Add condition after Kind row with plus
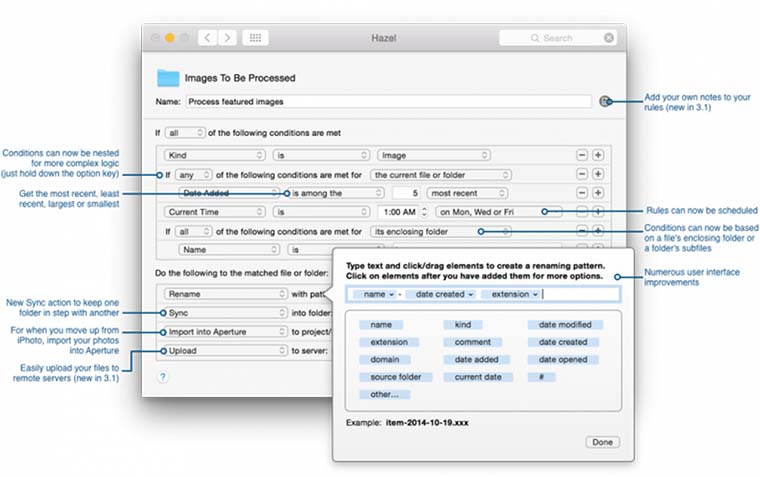This screenshot has width=760, height=477. point(598,155)
